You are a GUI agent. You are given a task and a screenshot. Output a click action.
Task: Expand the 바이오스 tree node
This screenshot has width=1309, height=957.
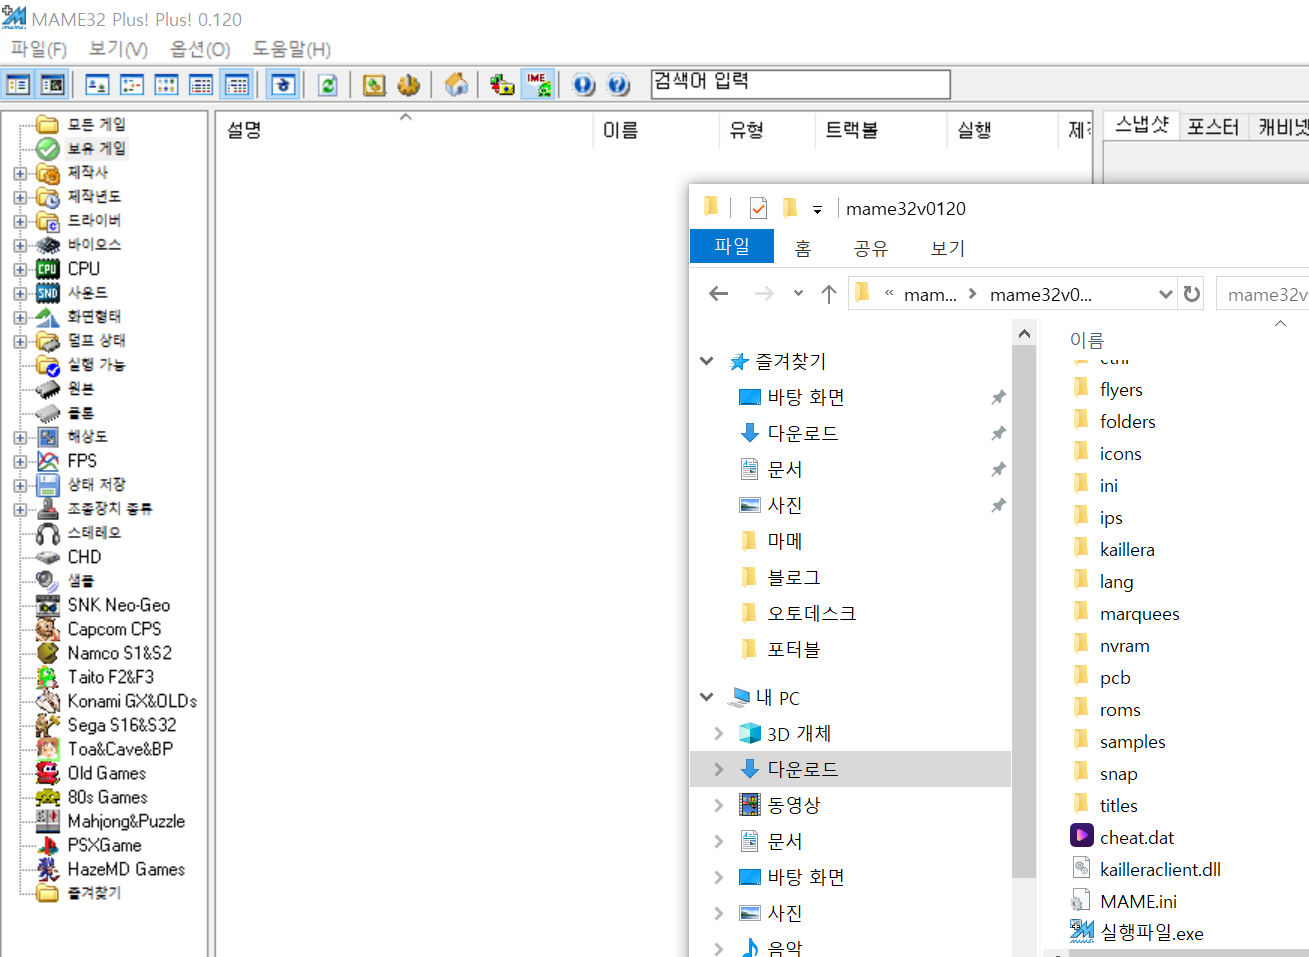(20, 245)
